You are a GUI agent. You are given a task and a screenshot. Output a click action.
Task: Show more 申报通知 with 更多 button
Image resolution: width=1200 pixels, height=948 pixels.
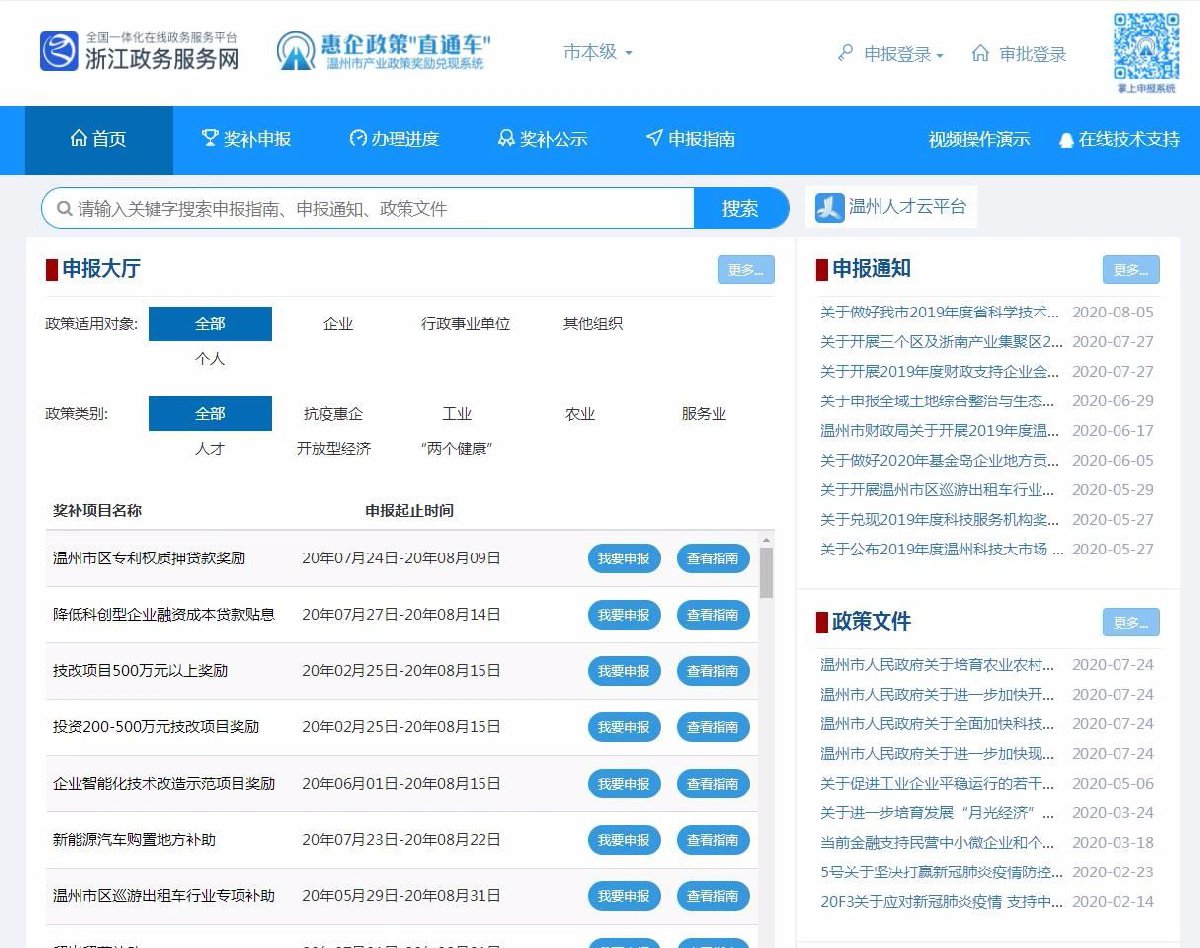point(1131,270)
